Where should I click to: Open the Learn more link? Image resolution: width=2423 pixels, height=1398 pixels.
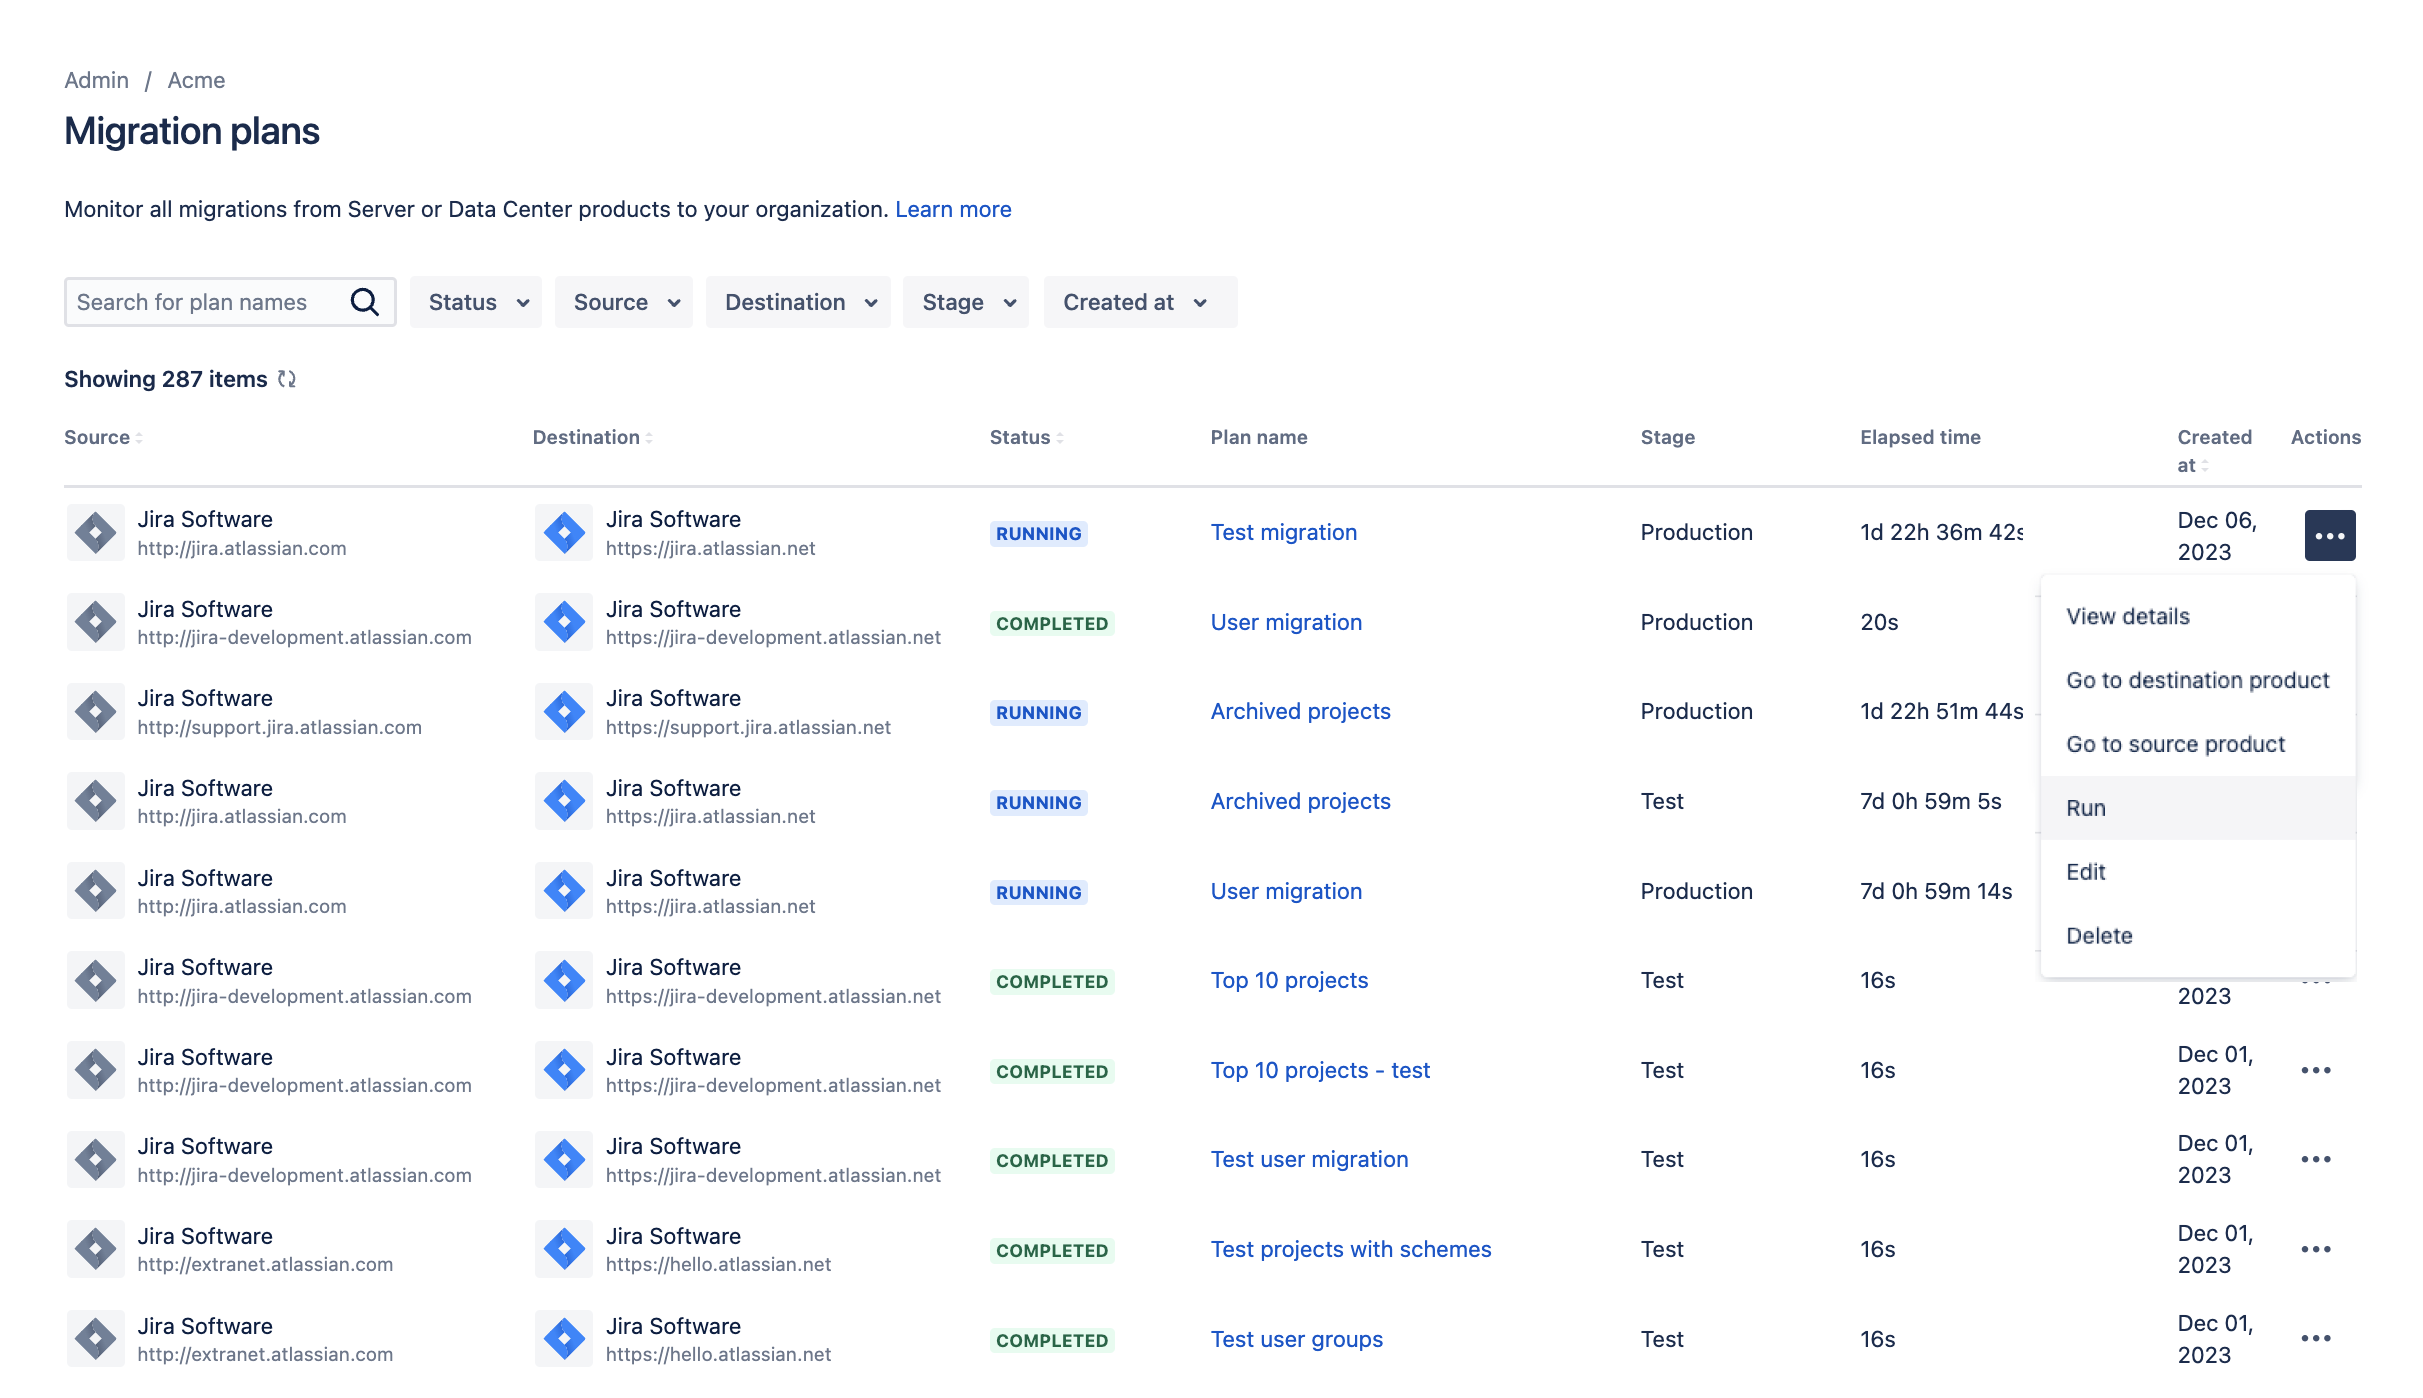click(x=953, y=209)
